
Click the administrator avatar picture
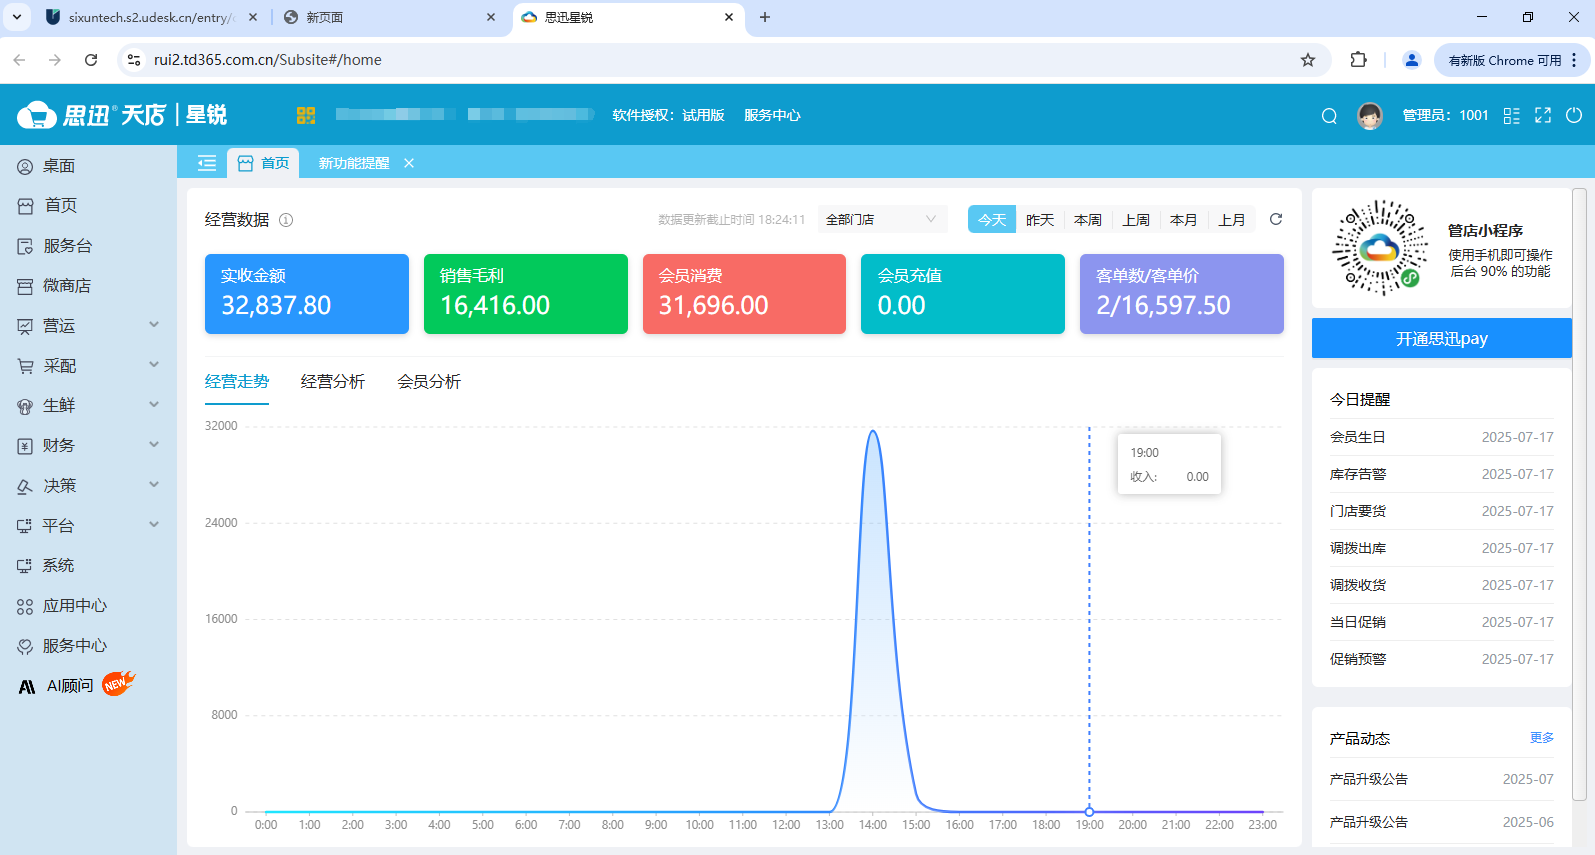click(1370, 116)
